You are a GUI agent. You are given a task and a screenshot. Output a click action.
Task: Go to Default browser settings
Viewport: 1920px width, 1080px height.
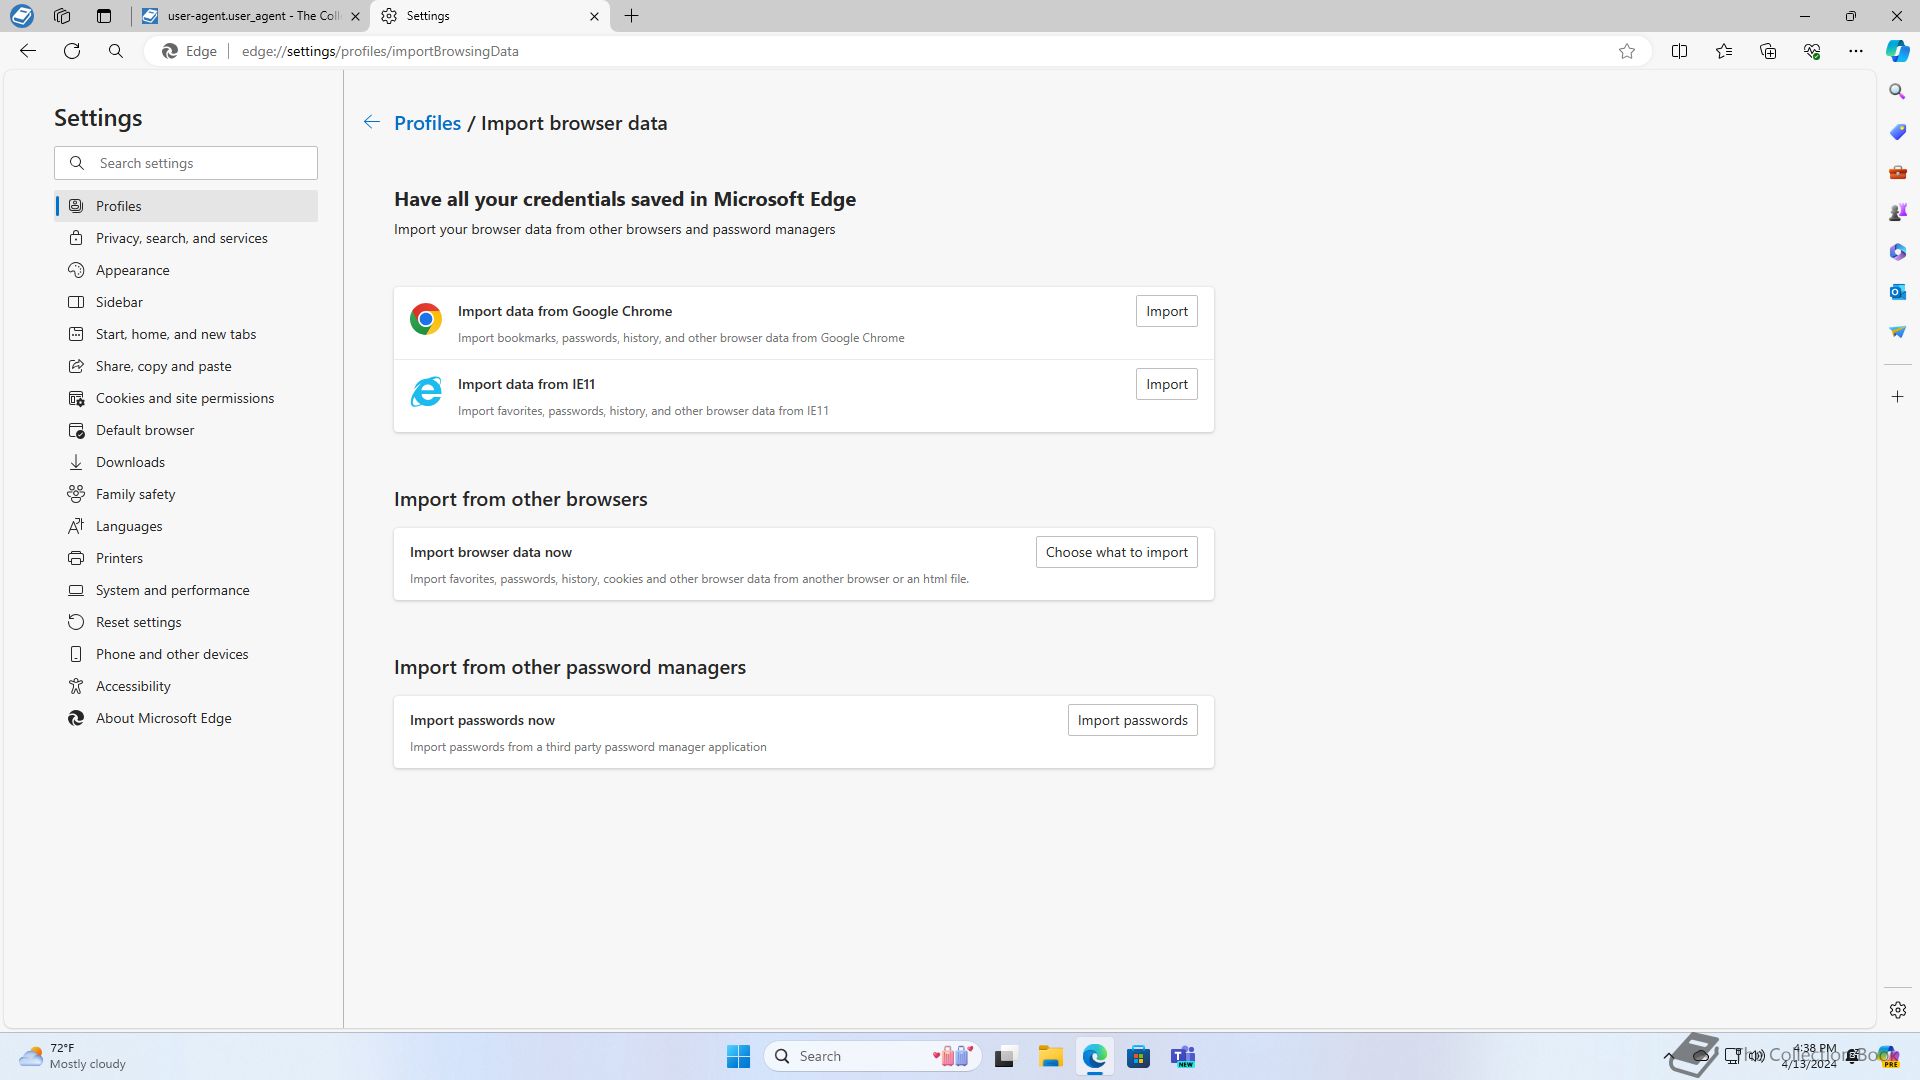[x=186, y=430]
